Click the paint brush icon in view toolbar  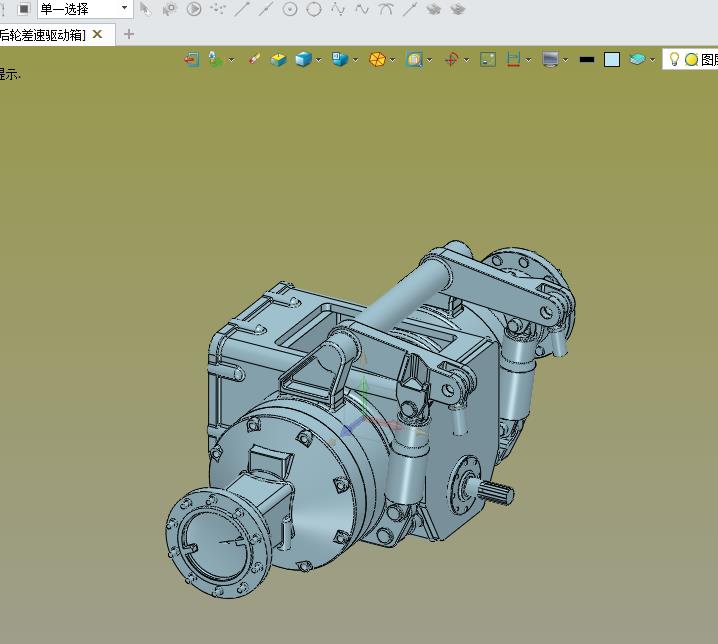[254, 60]
